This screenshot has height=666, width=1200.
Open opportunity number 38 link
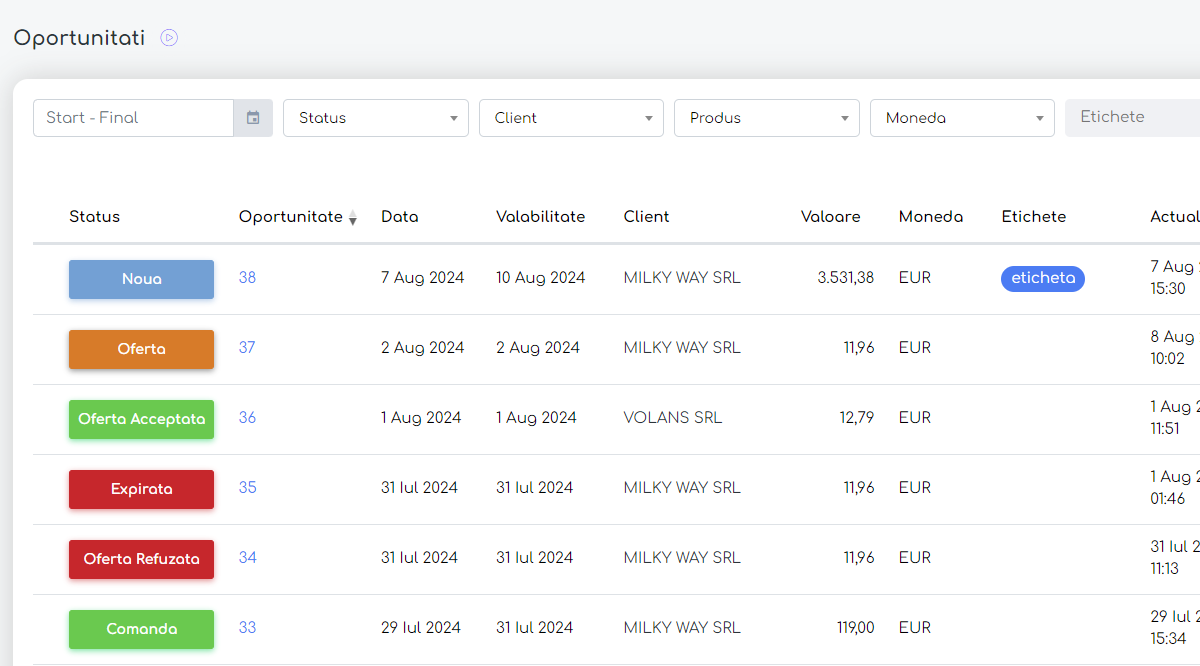(247, 278)
